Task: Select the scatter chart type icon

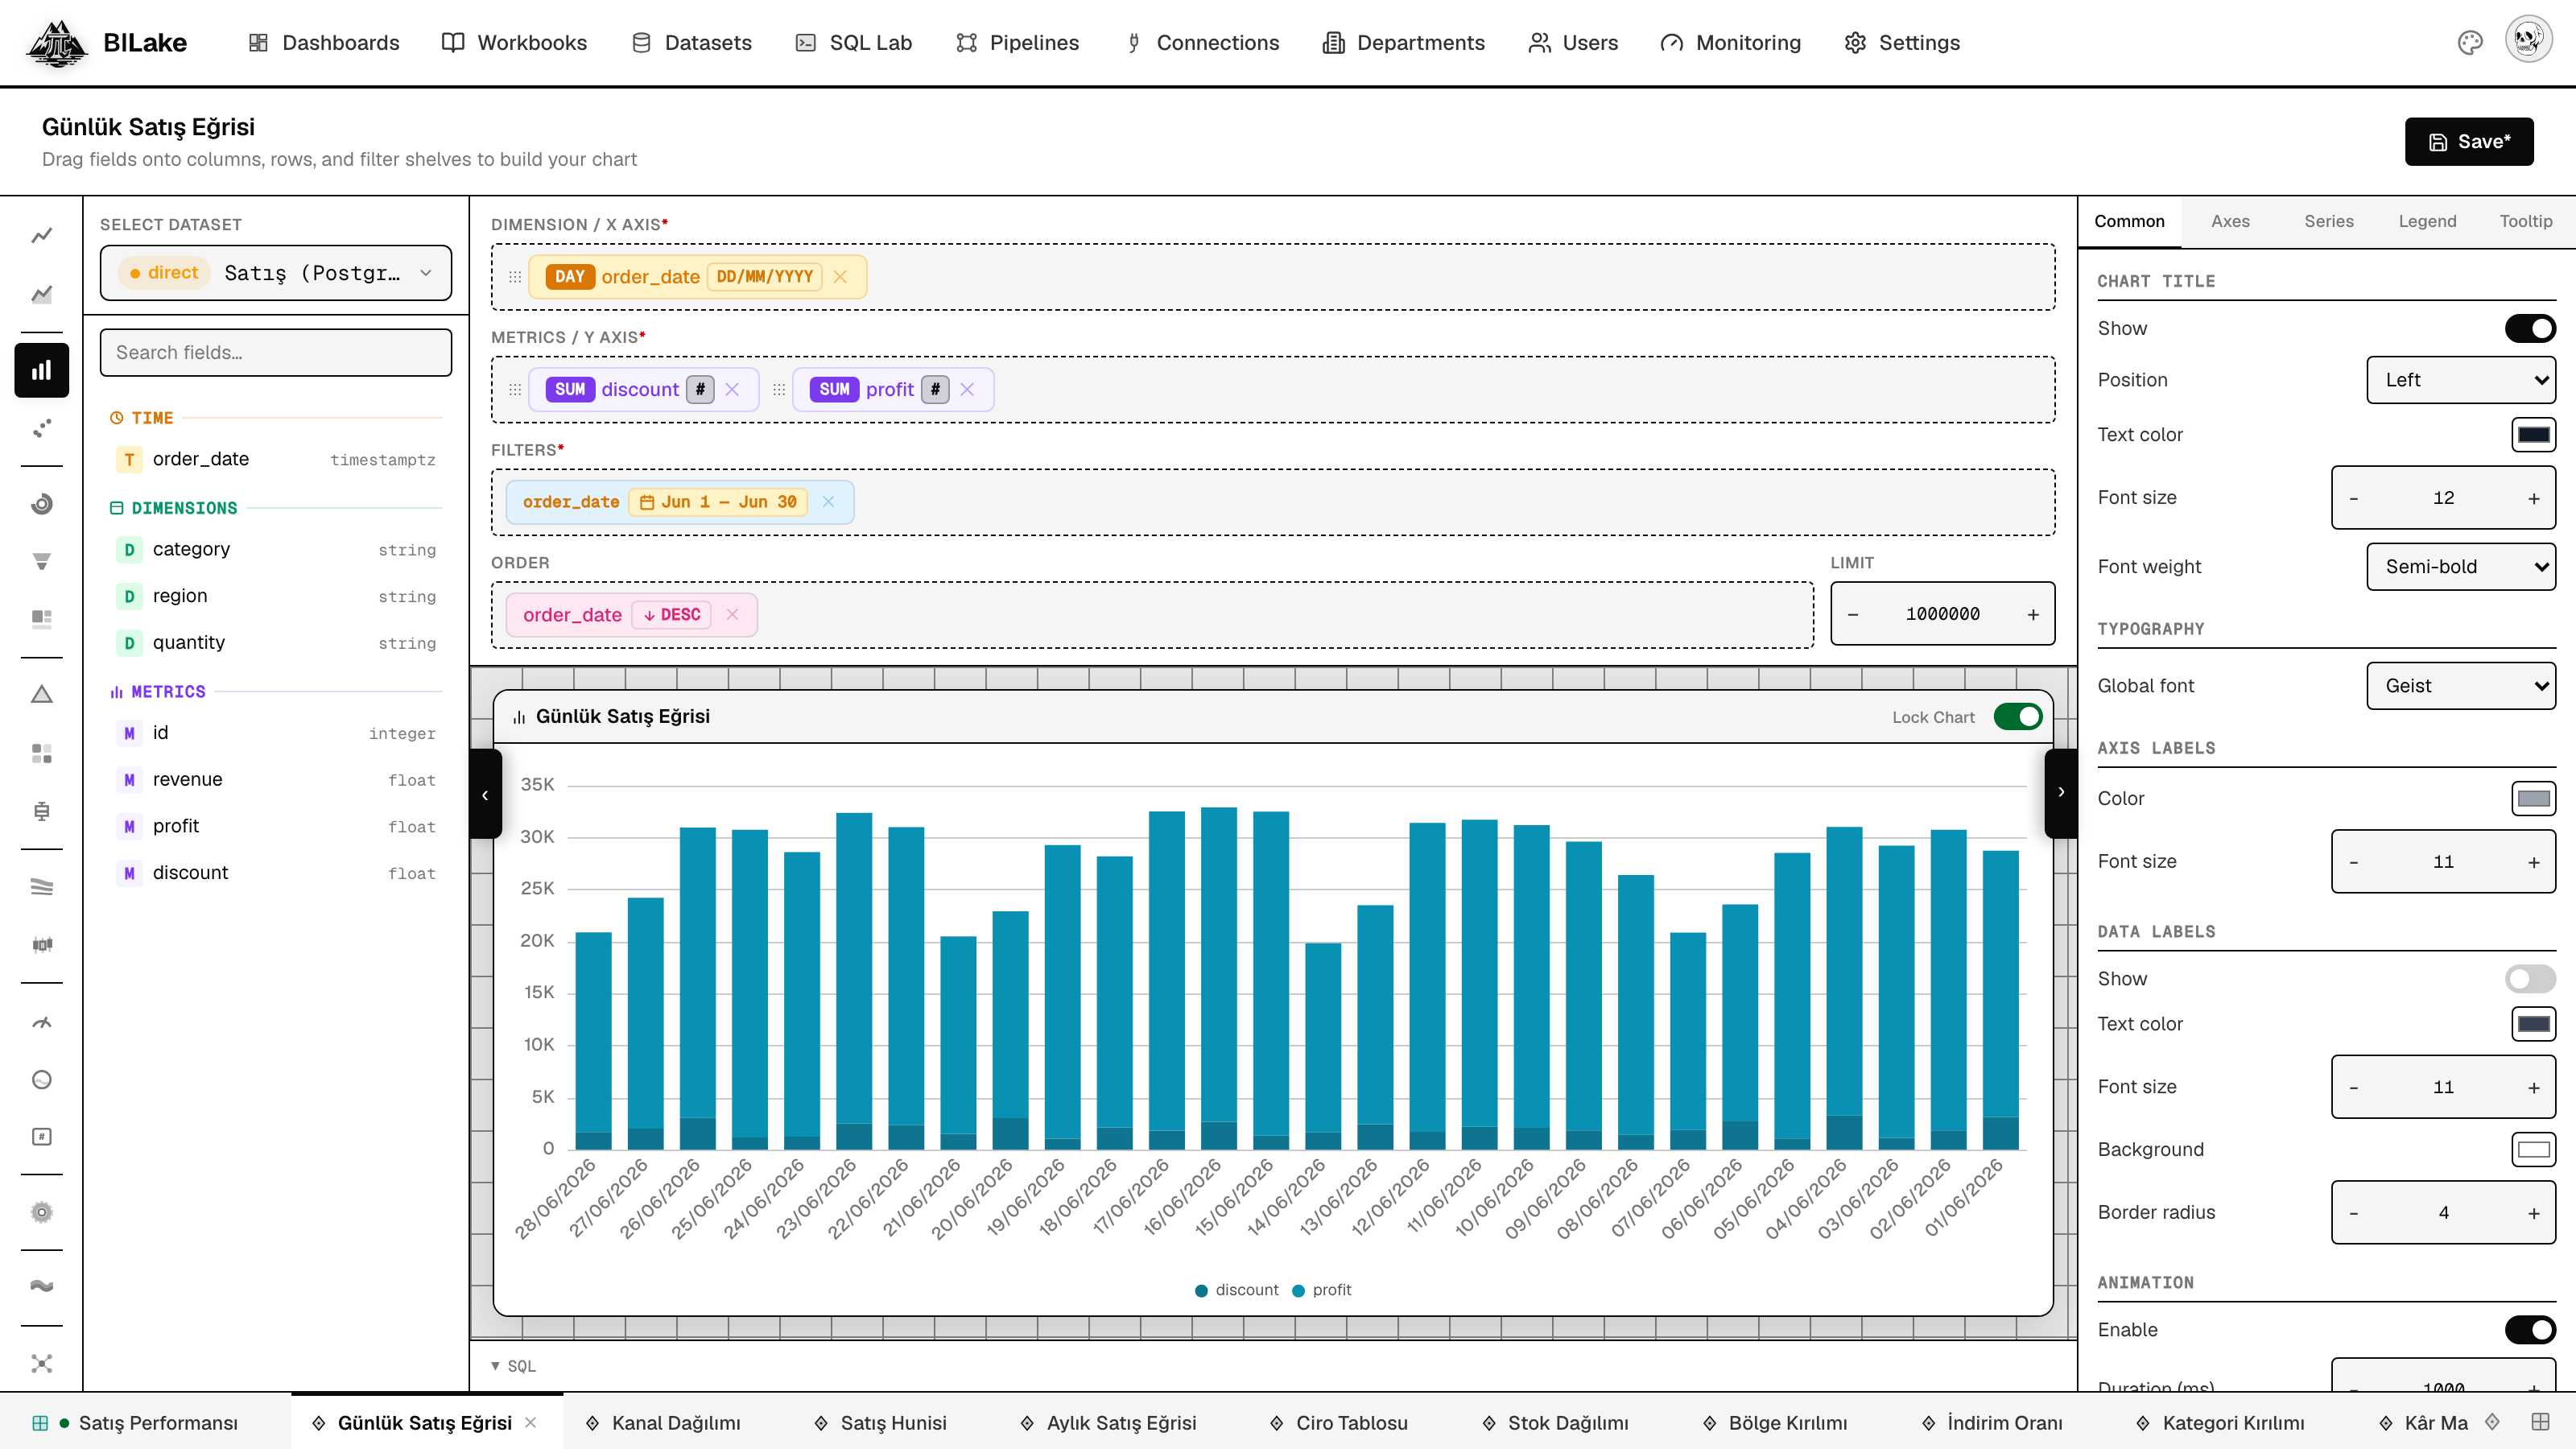Action: coord(41,428)
